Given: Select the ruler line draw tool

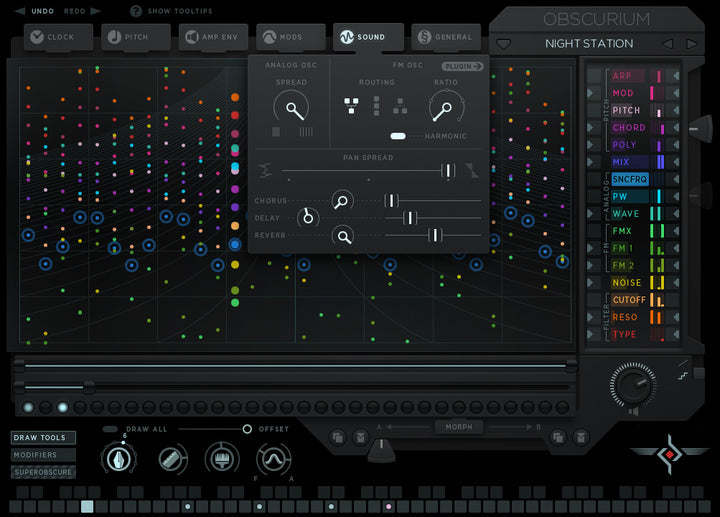Looking at the screenshot, I should point(171,459).
